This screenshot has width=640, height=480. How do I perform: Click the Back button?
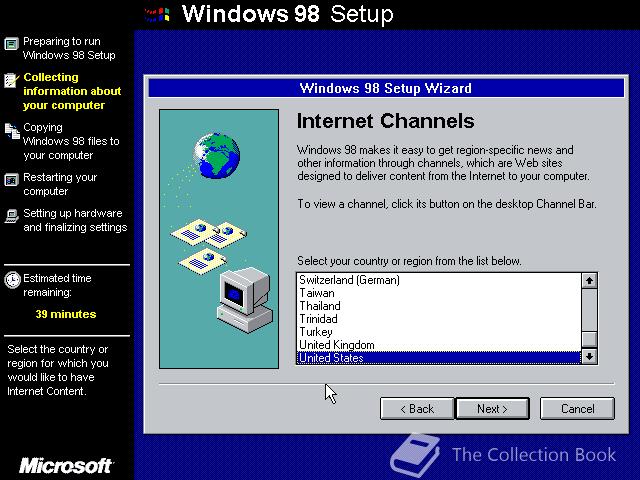417,409
